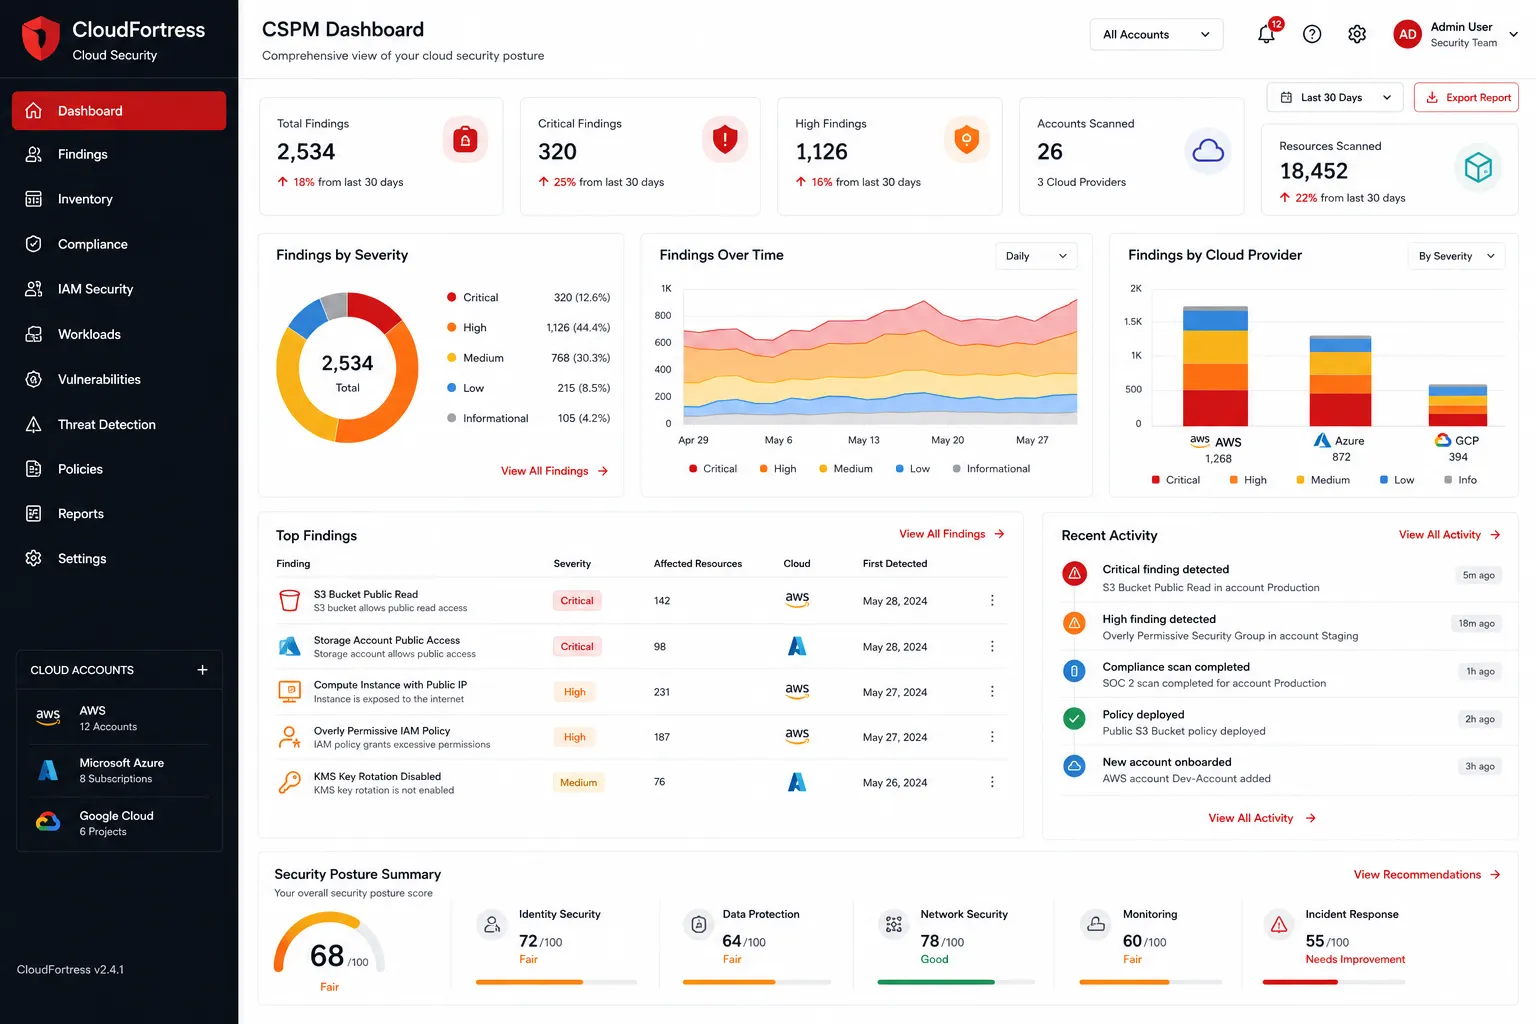Click the 68/100 posture score gauge

329,945
